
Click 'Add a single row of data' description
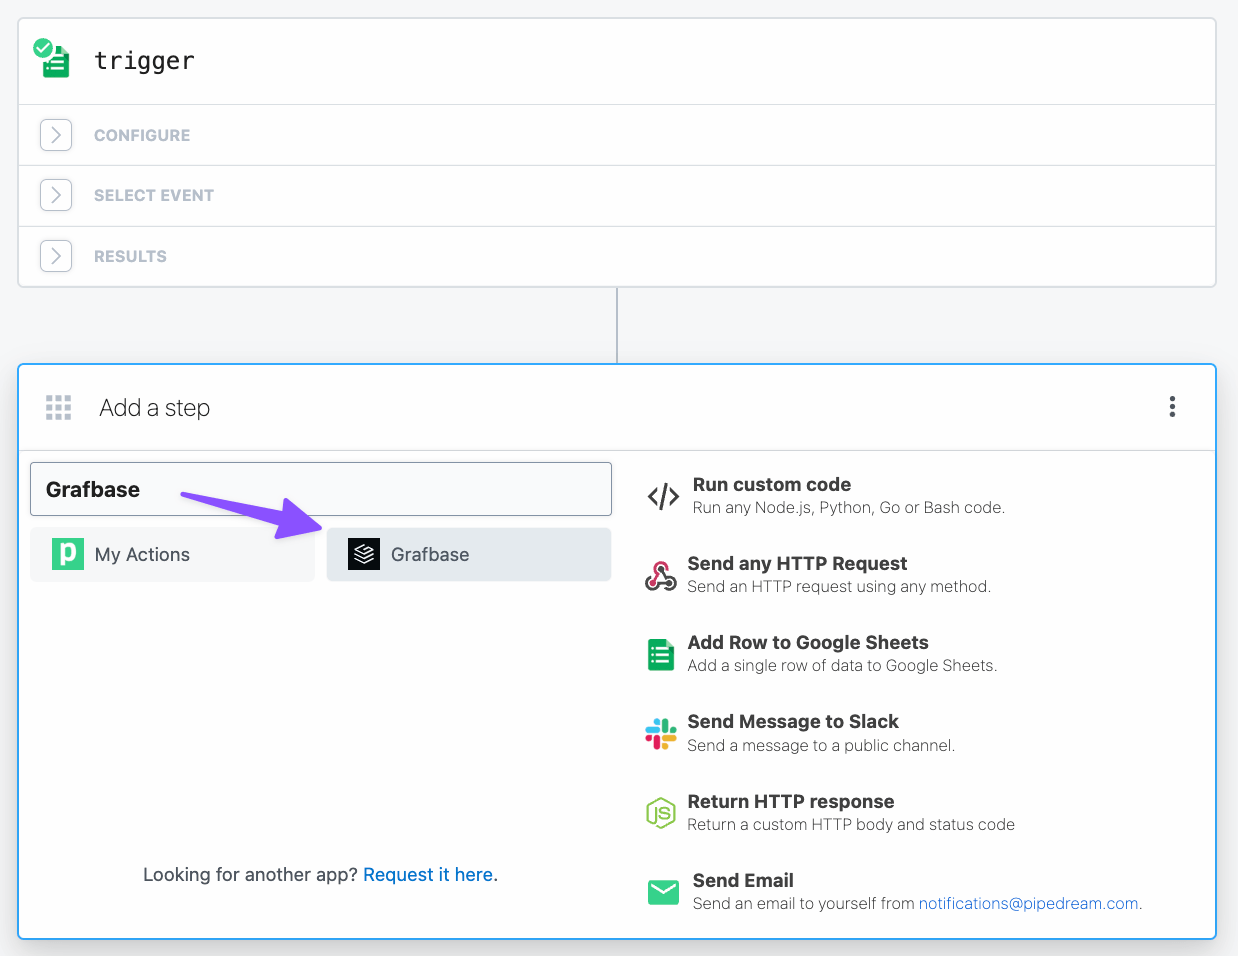tap(842, 665)
